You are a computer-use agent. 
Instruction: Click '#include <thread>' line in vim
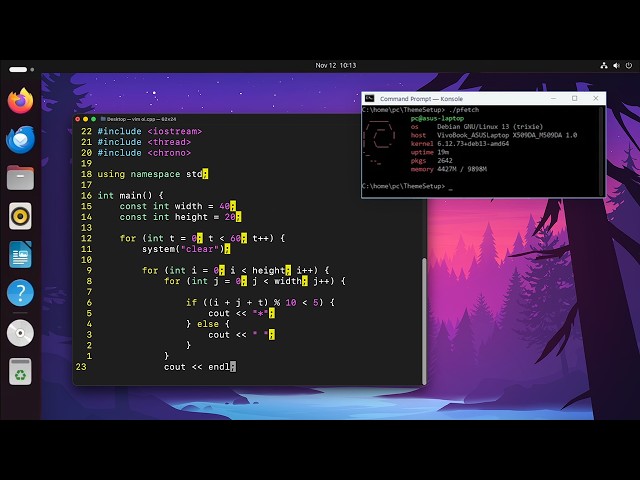144,142
